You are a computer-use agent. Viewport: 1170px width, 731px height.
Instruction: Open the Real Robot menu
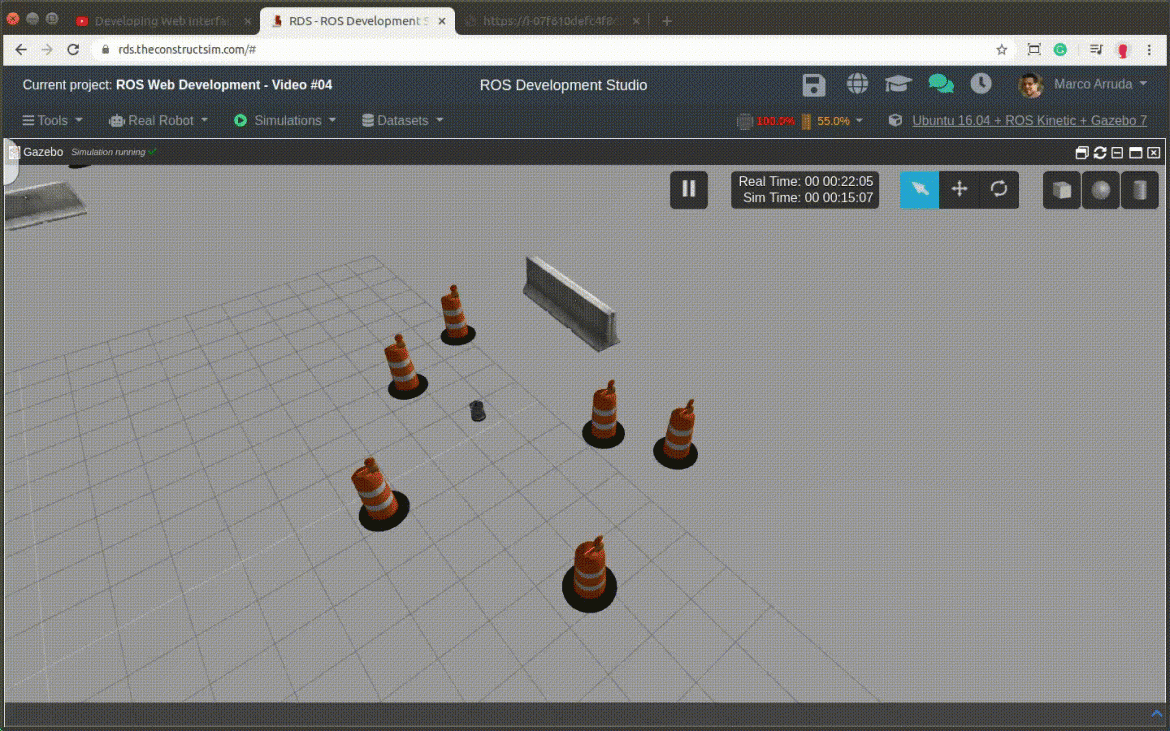click(158, 120)
